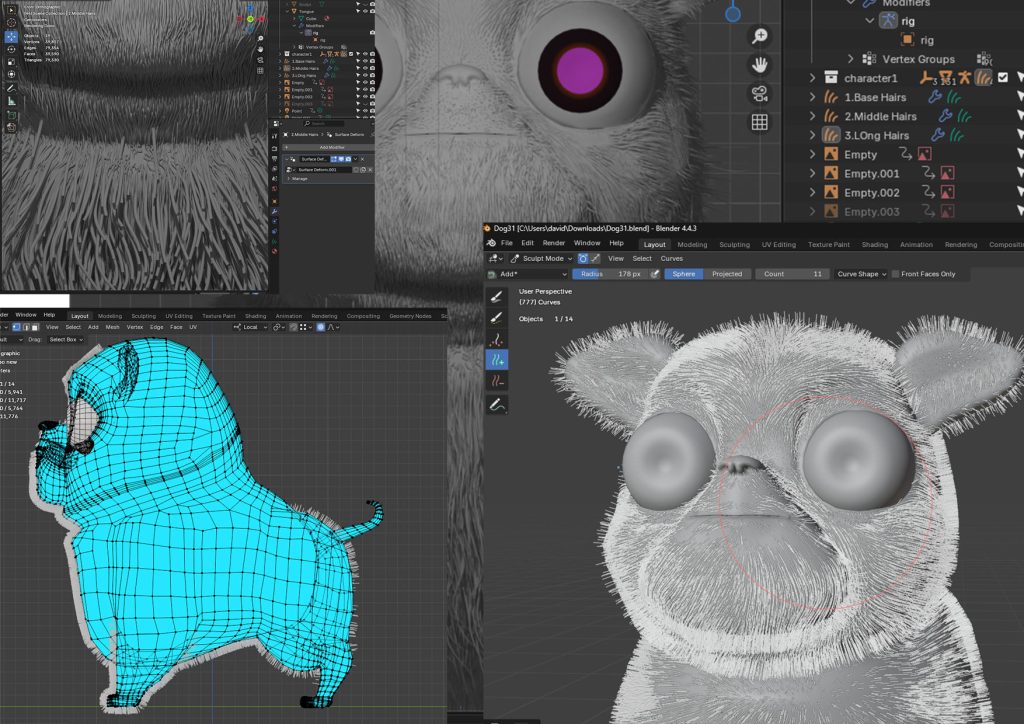
Task: Expand the 2.Middle Hairs row in enlarged outliner
Action: pos(812,116)
